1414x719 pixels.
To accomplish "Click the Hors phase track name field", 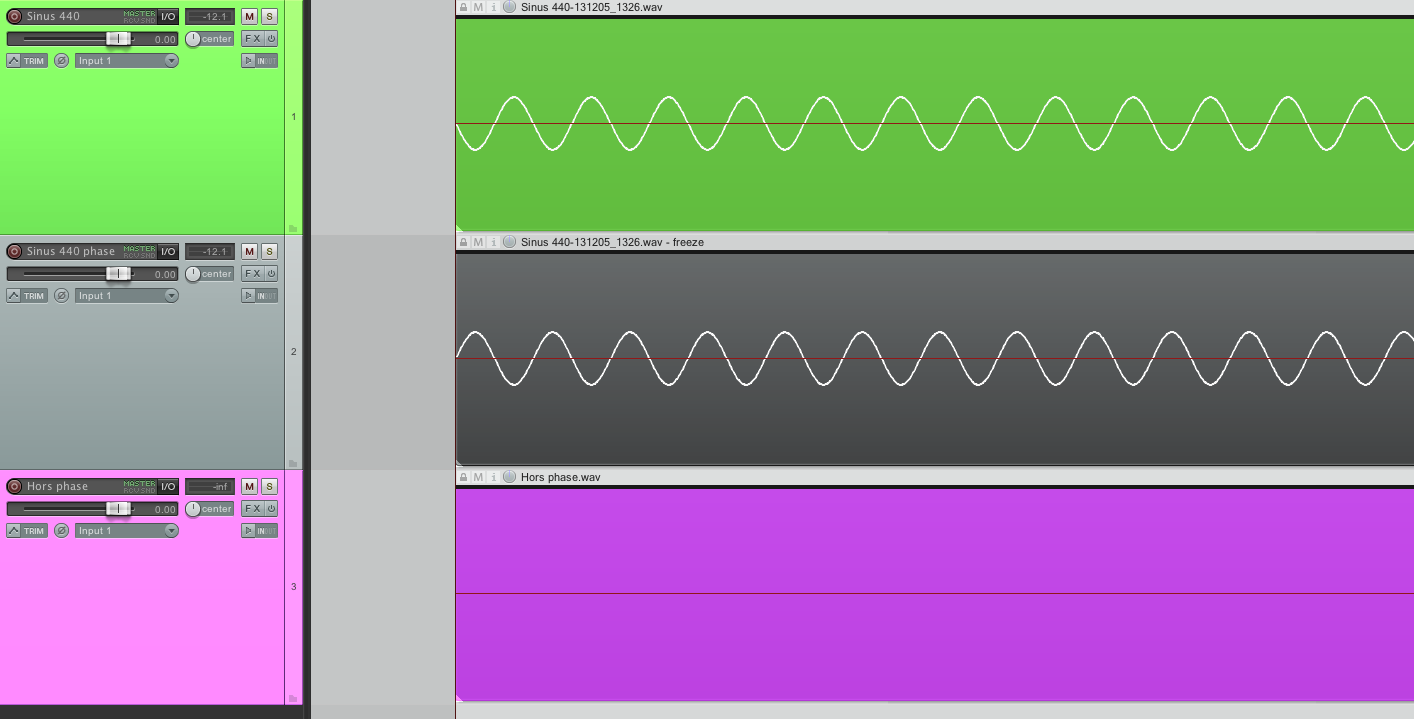I will pyautogui.click(x=72, y=486).
